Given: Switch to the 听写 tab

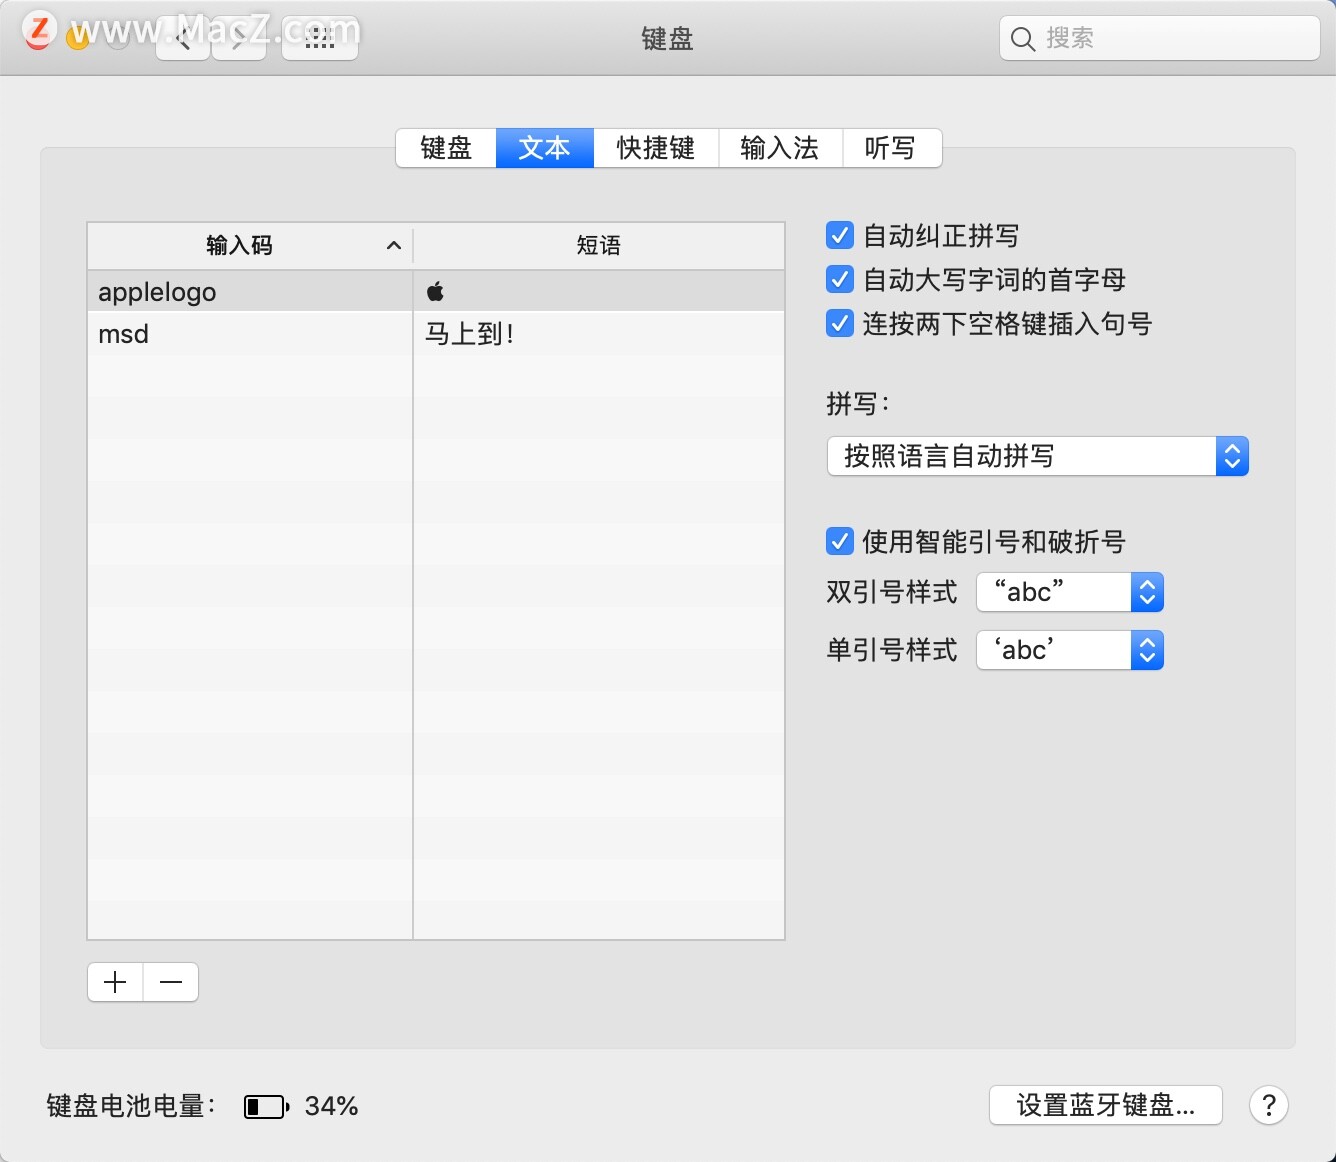Looking at the screenshot, I should [x=891, y=148].
